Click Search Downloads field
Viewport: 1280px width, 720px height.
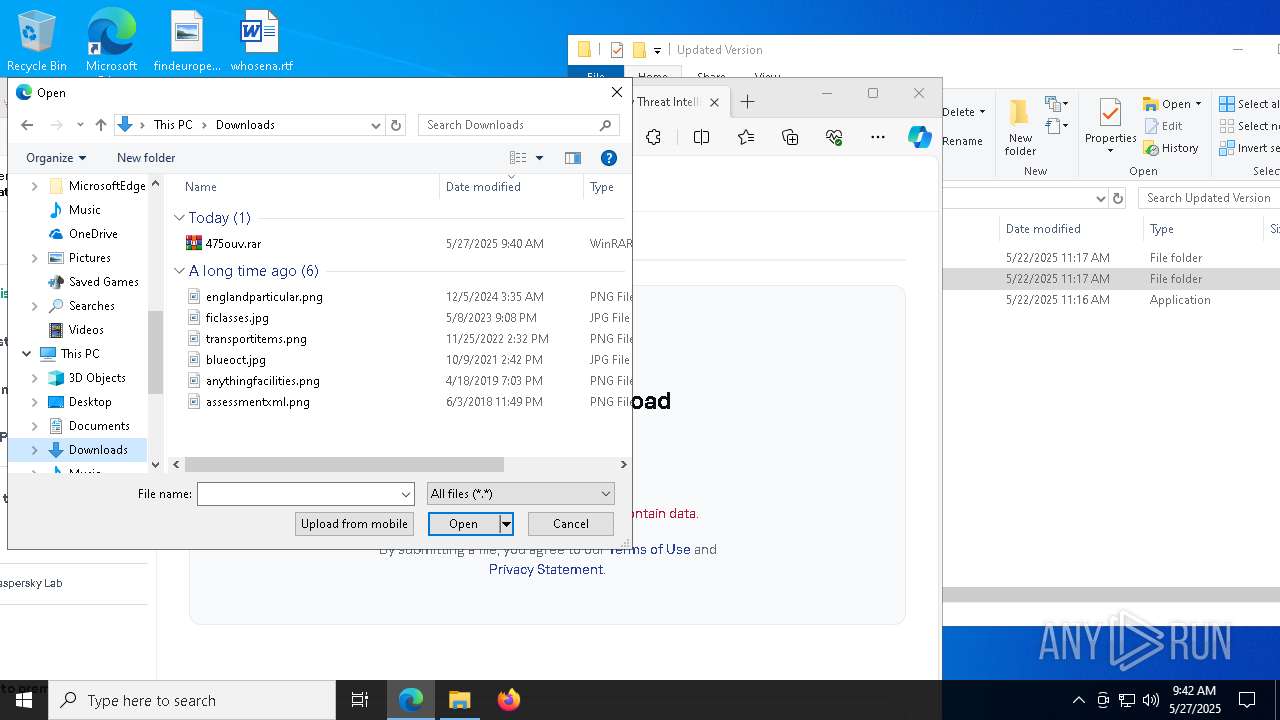point(518,125)
